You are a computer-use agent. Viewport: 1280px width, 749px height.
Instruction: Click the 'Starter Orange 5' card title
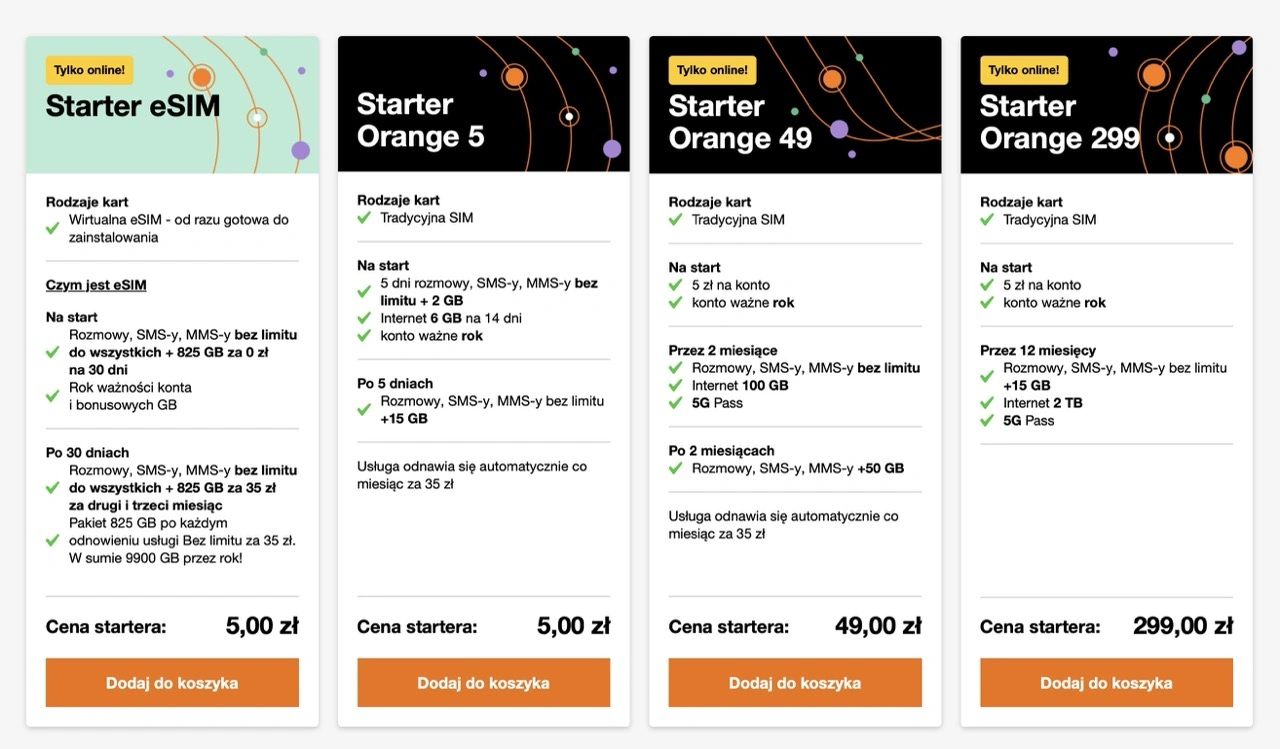click(x=421, y=120)
